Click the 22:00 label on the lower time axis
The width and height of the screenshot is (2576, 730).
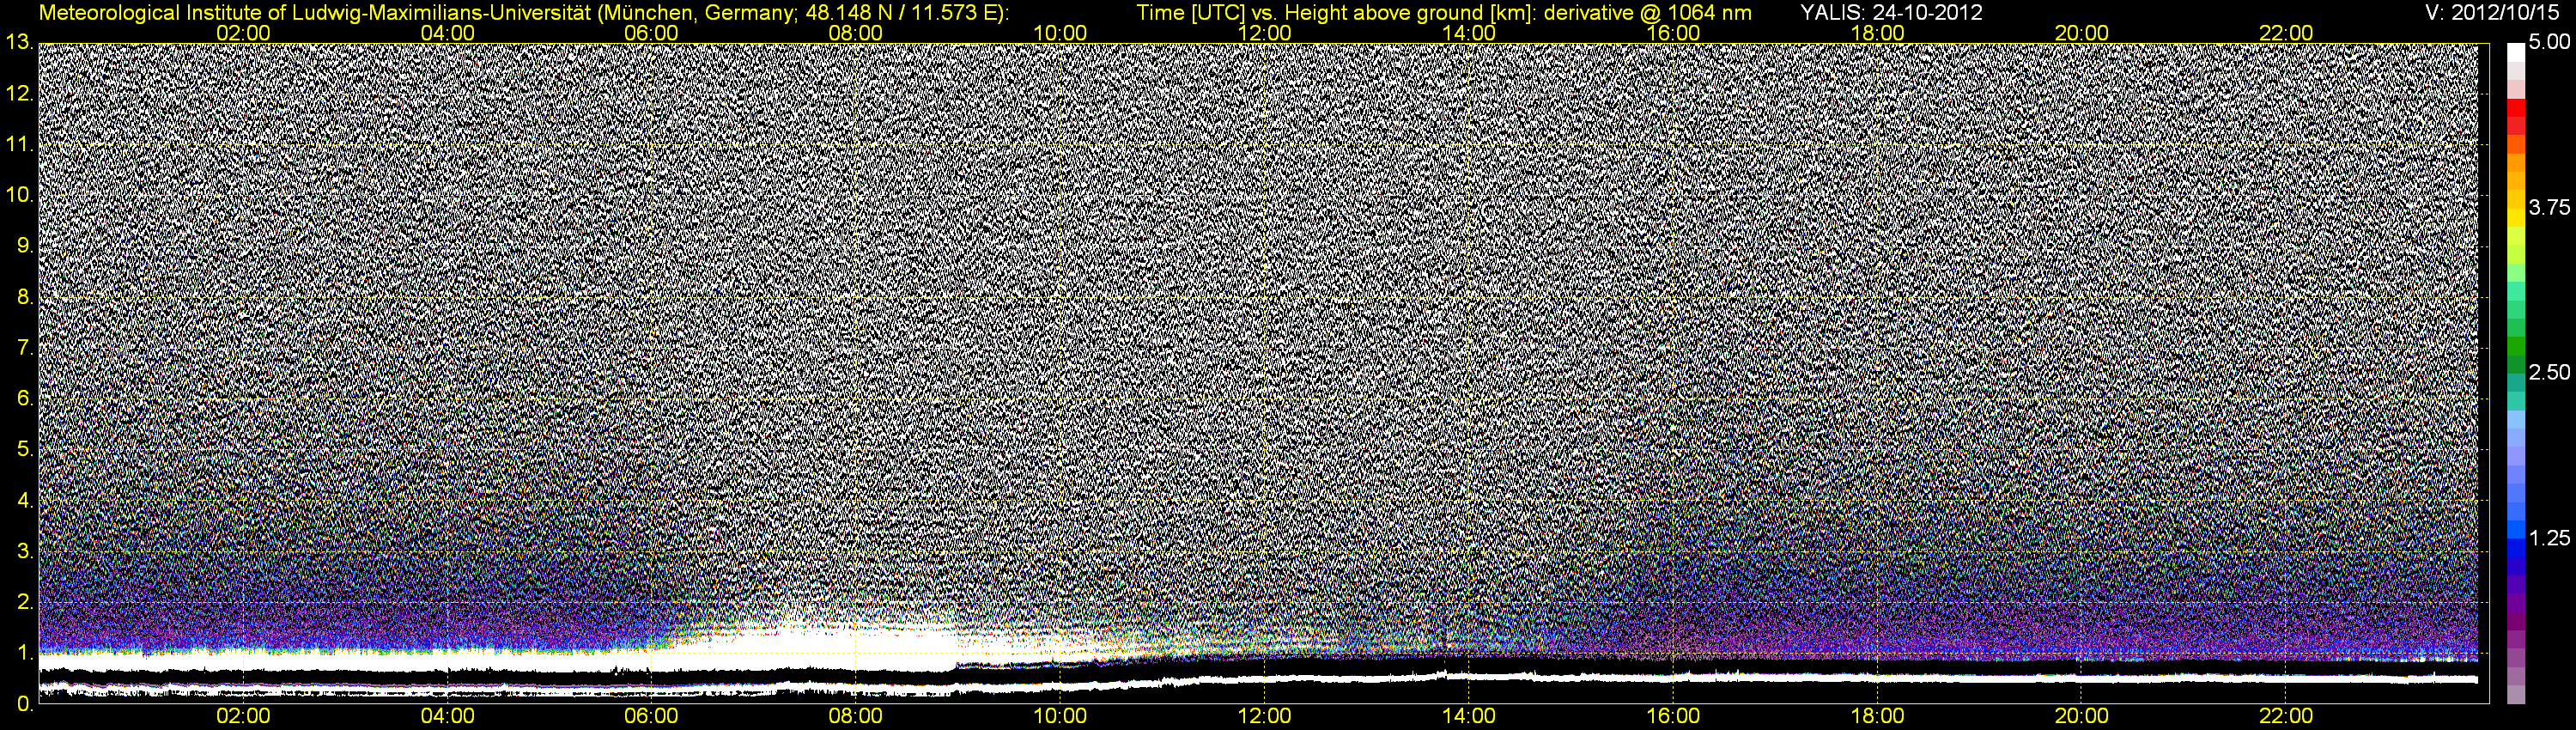pos(2286,717)
